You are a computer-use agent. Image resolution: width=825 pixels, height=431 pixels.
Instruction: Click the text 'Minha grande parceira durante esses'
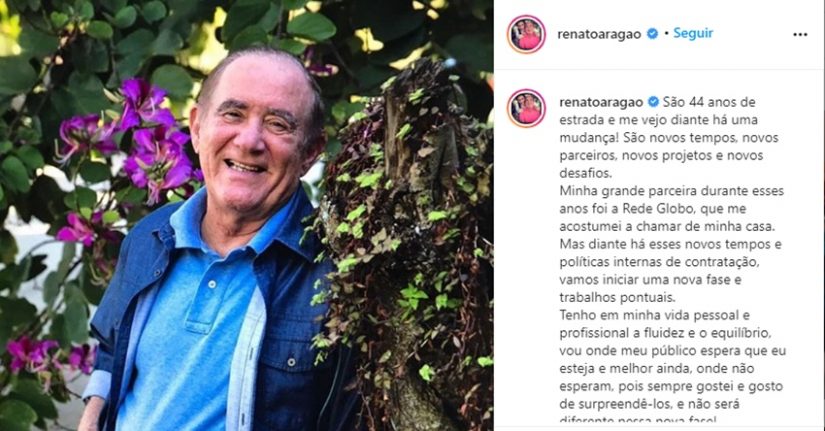[671, 191]
